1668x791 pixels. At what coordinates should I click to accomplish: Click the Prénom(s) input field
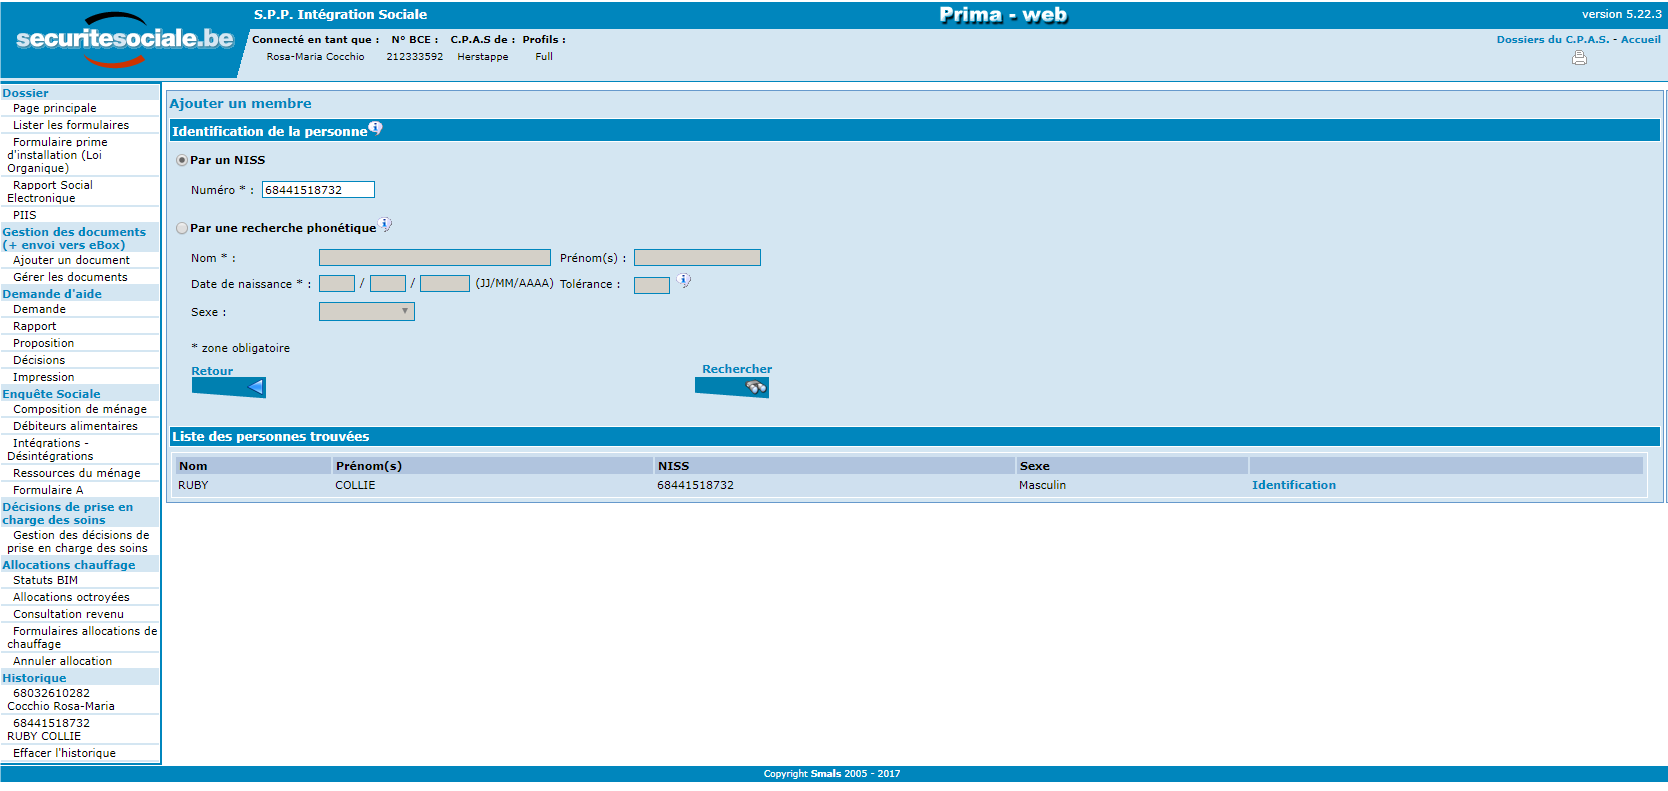[x=697, y=258]
